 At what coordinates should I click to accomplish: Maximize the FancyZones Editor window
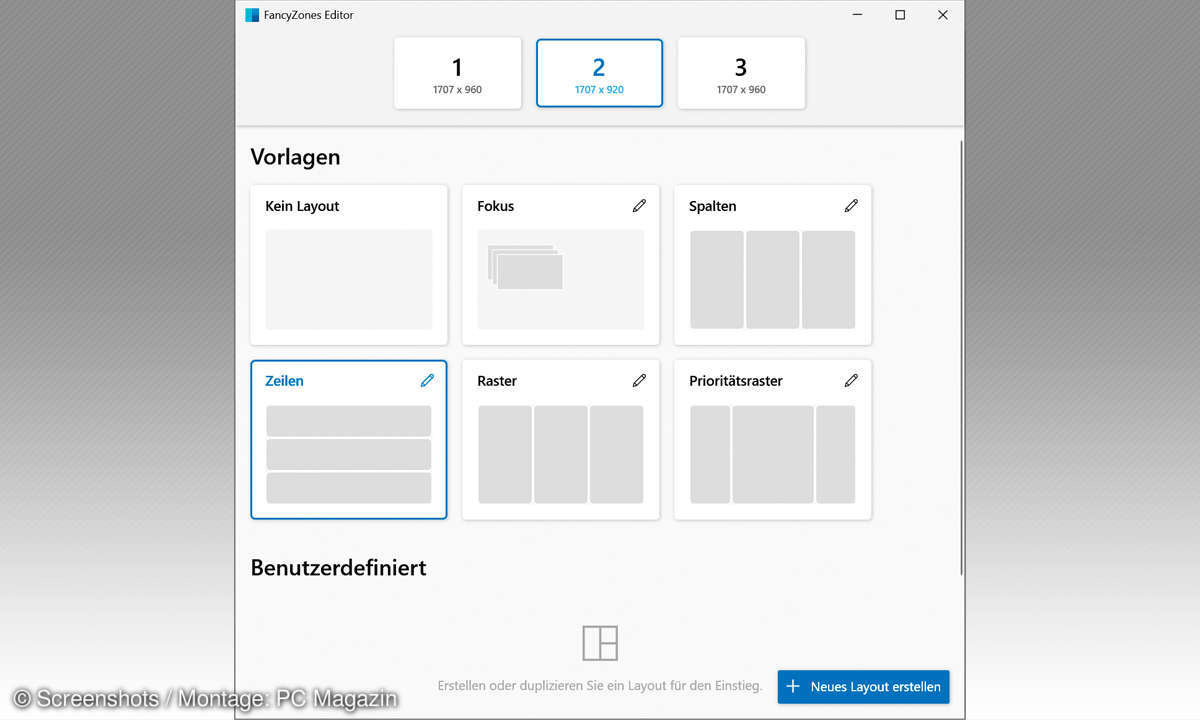click(900, 15)
